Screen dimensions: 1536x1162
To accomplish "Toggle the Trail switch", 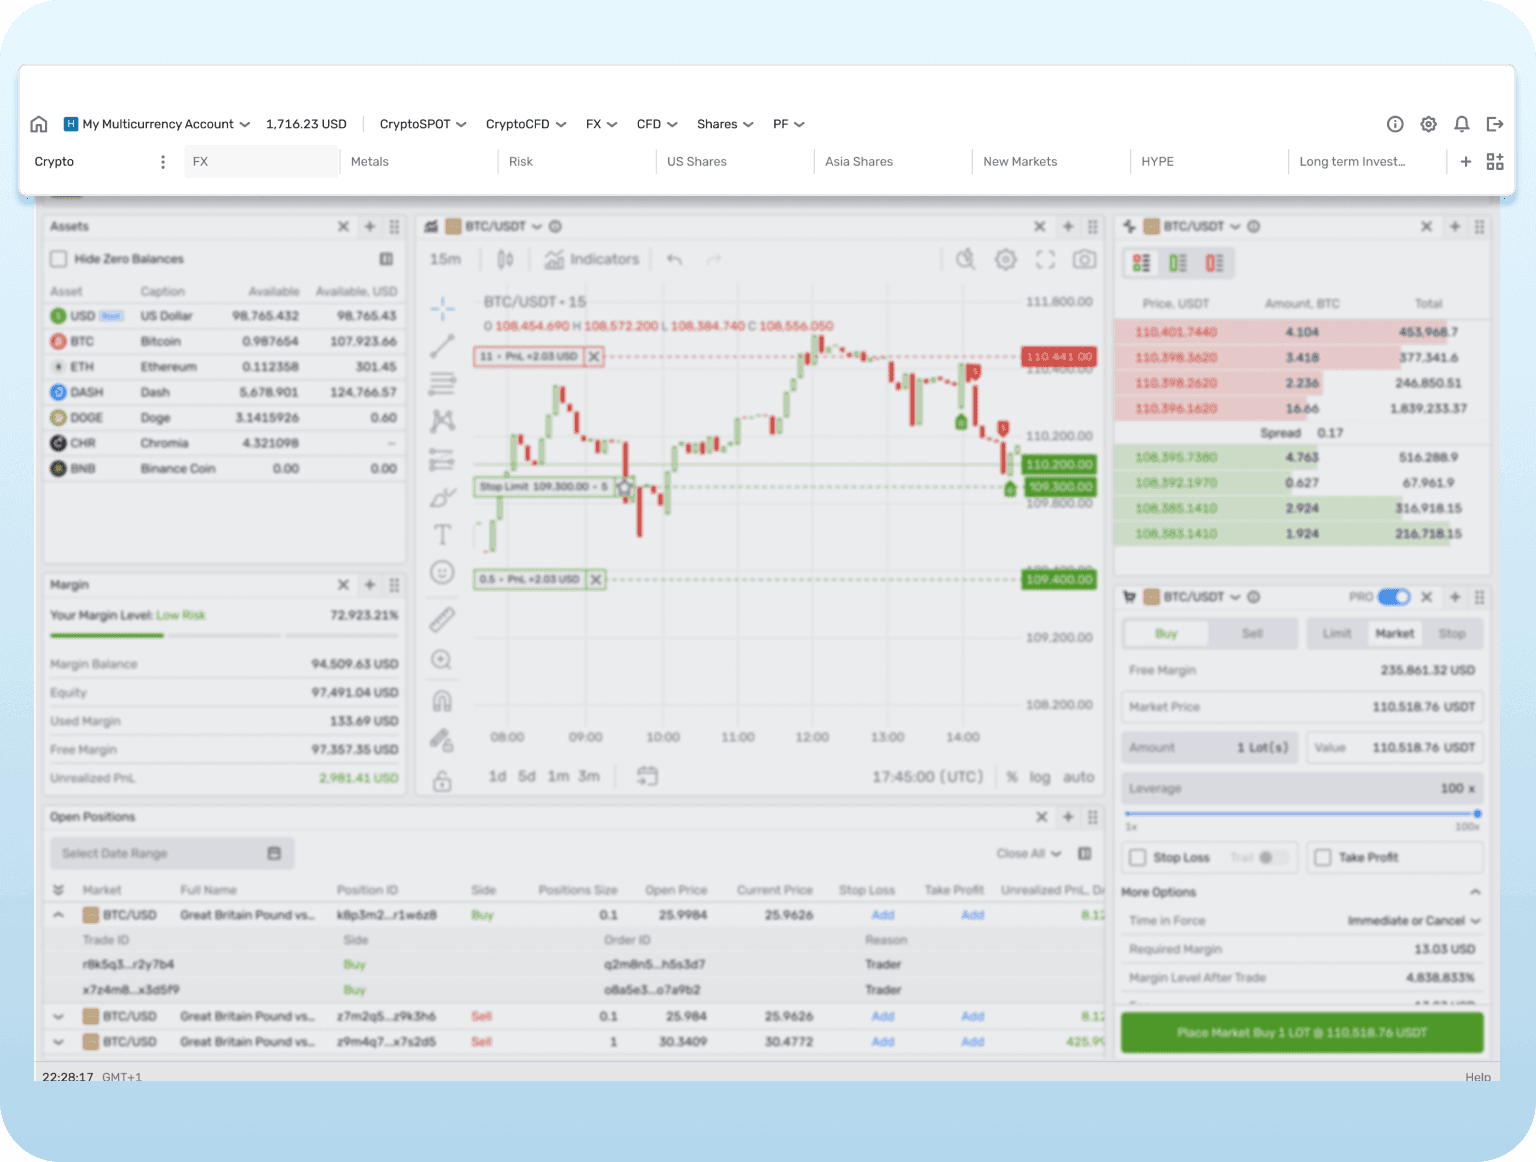I will point(1271,858).
